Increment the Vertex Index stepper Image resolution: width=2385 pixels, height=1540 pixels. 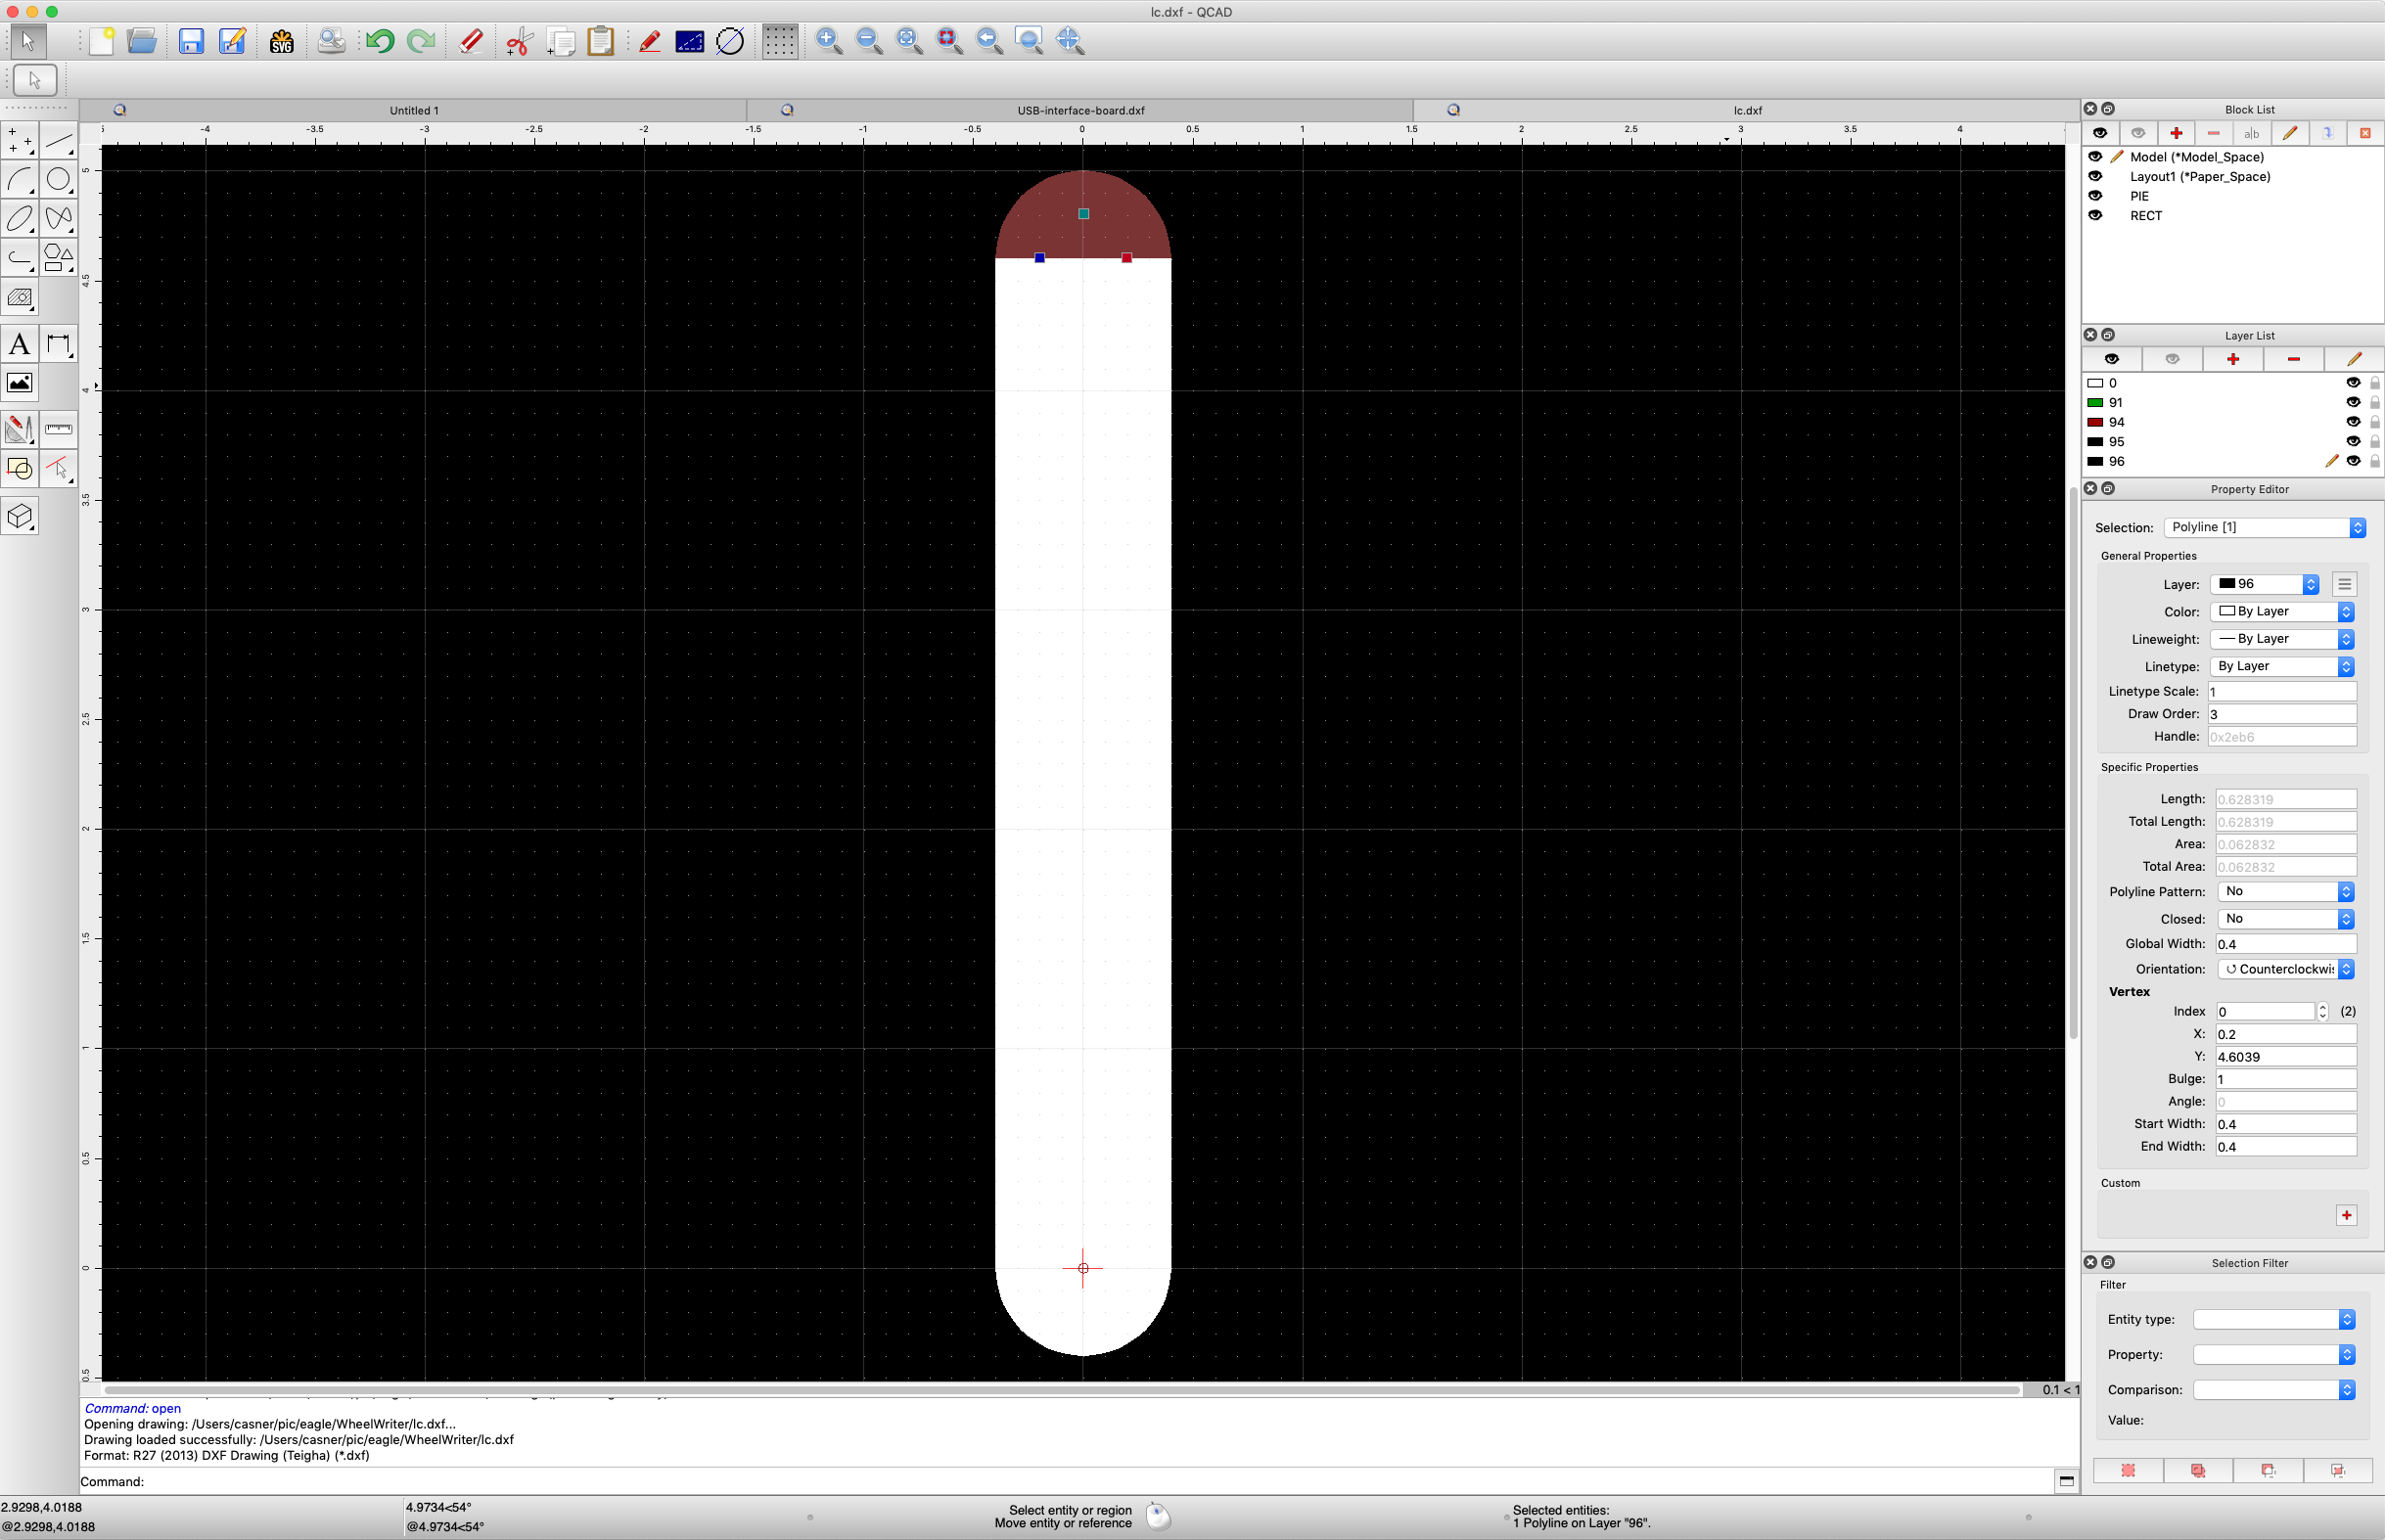click(2323, 1007)
